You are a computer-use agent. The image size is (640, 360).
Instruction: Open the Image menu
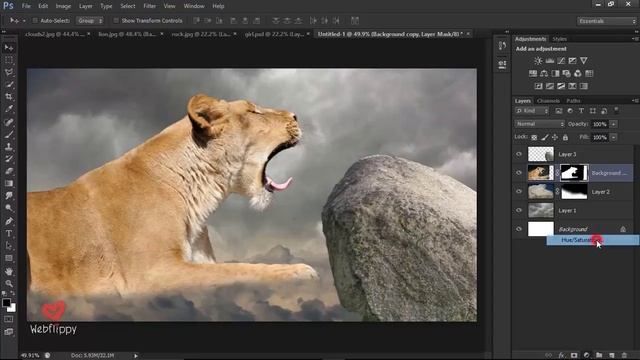tap(63, 6)
